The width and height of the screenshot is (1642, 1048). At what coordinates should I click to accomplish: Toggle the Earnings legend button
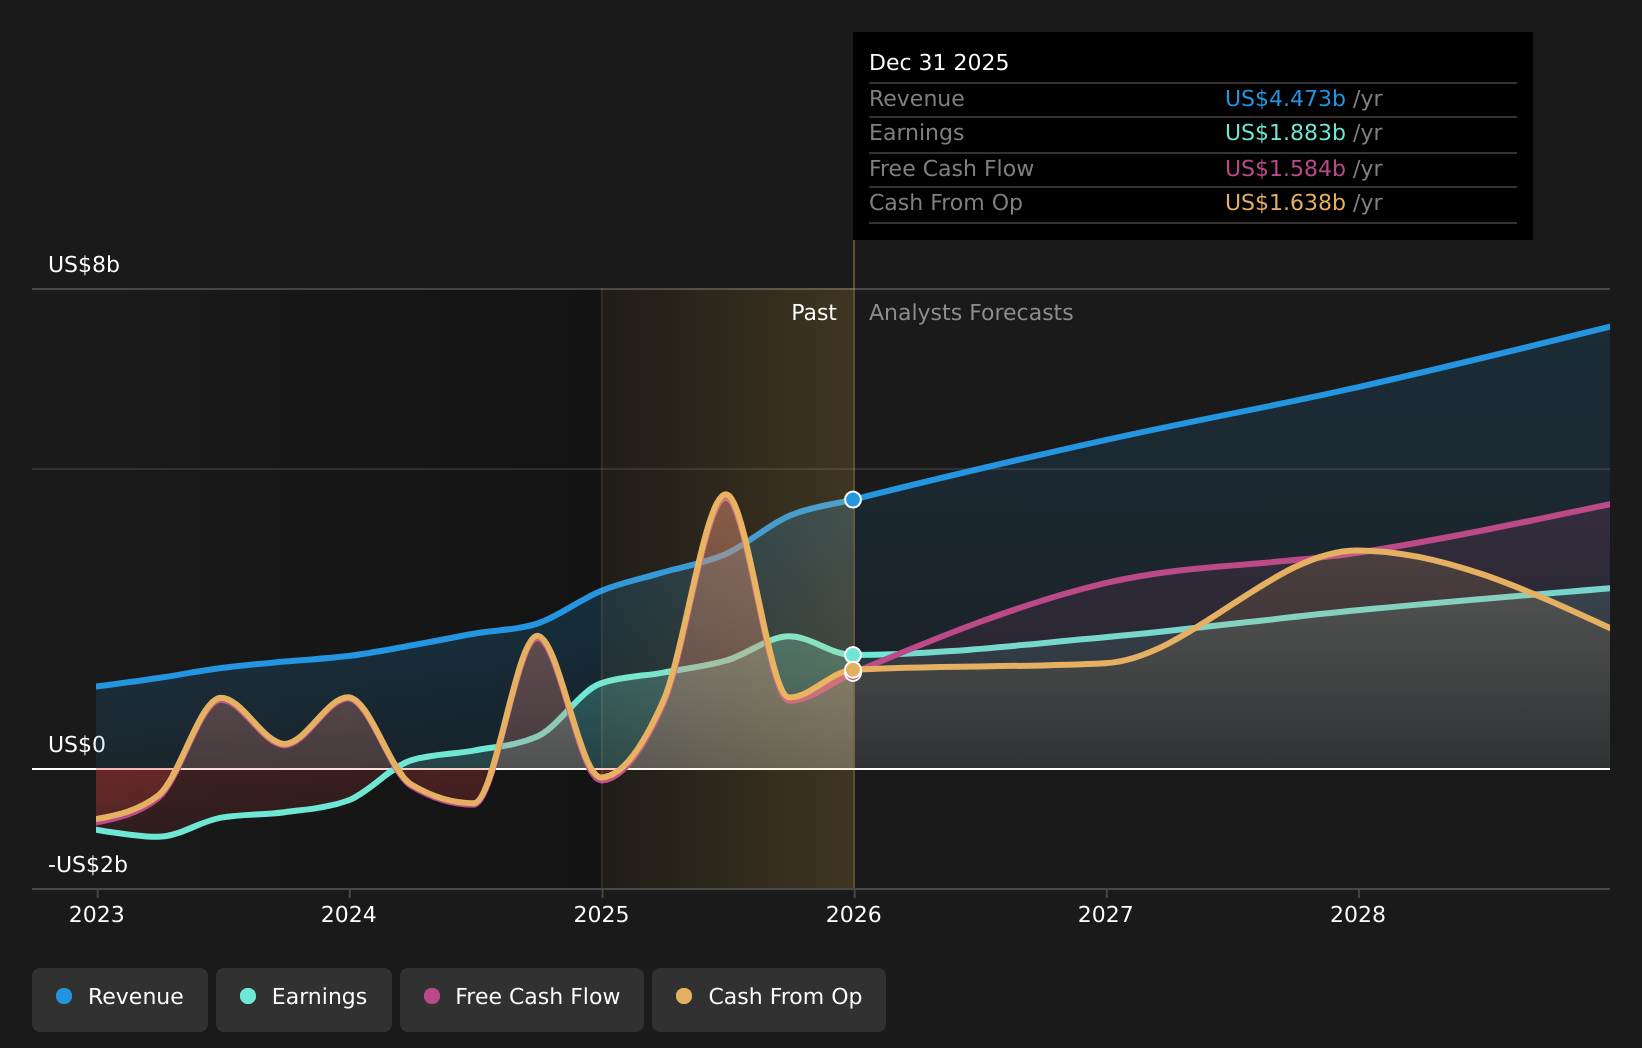coord(304,998)
